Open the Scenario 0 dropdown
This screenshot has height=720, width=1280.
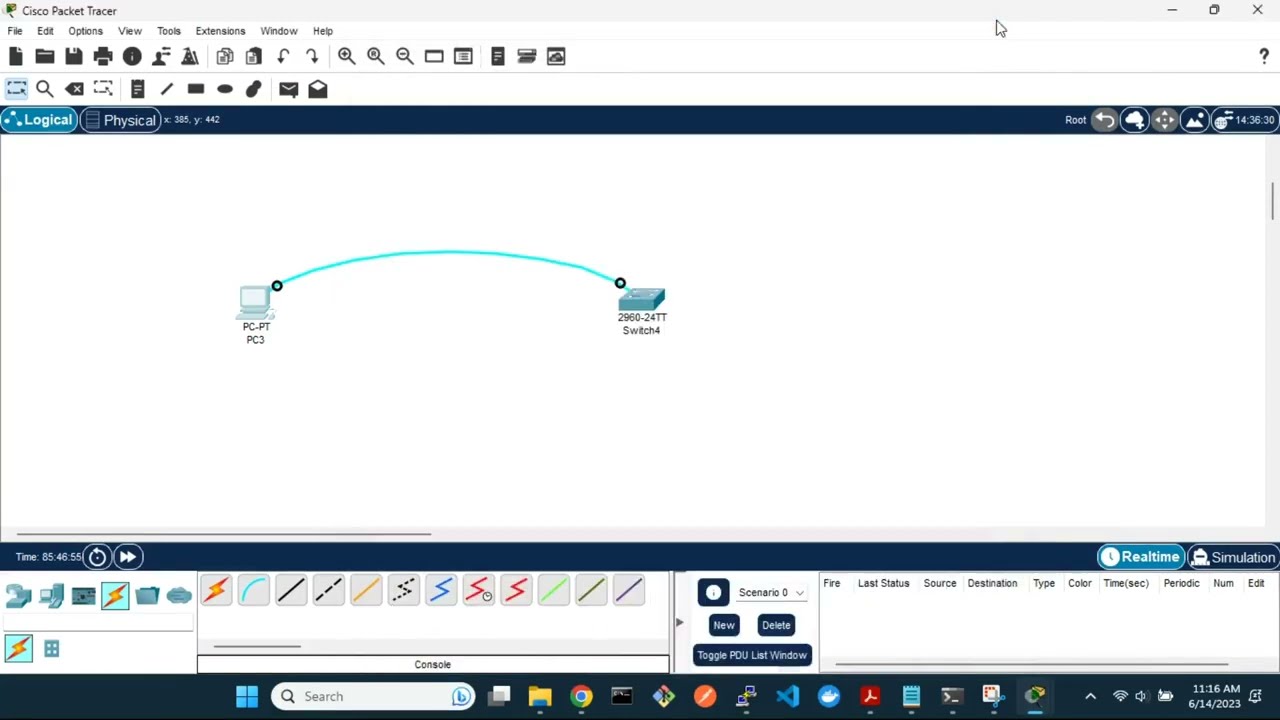click(x=771, y=593)
